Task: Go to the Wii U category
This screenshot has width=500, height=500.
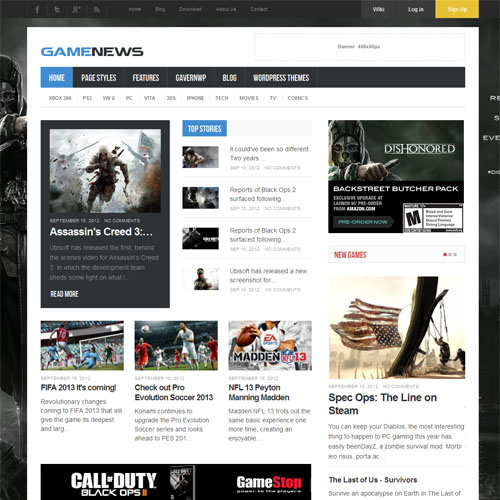Action: (x=109, y=98)
